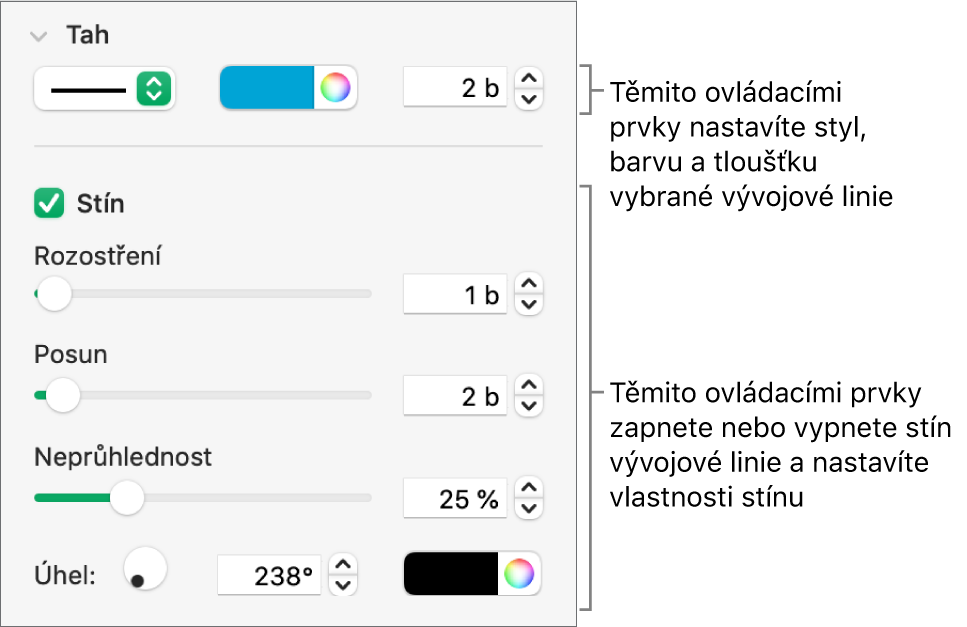Click the blue stroke color swatch

267,89
